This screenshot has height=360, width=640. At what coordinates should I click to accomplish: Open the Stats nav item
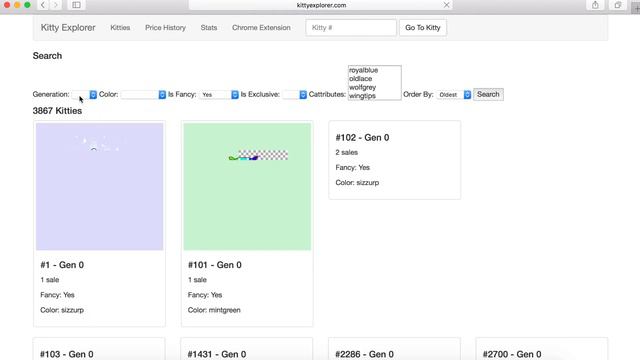click(x=209, y=27)
